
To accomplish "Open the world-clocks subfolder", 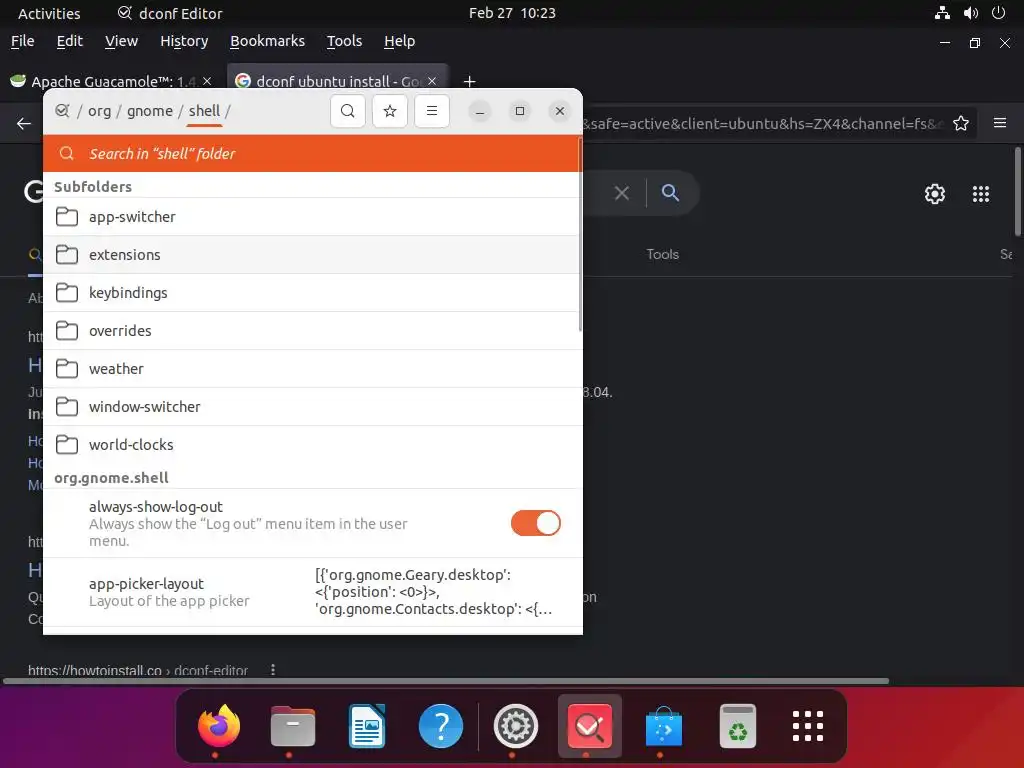I will click(312, 445).
